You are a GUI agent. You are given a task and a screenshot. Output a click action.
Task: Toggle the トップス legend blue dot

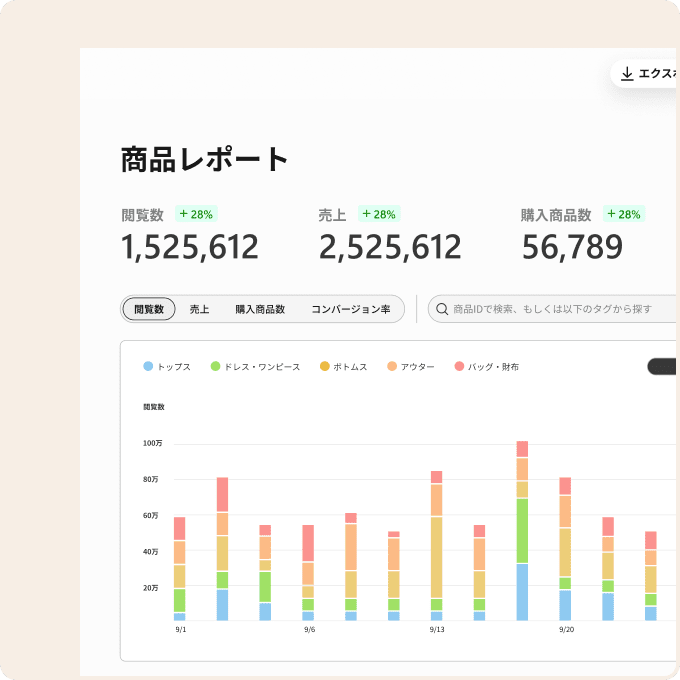(148, 366)
